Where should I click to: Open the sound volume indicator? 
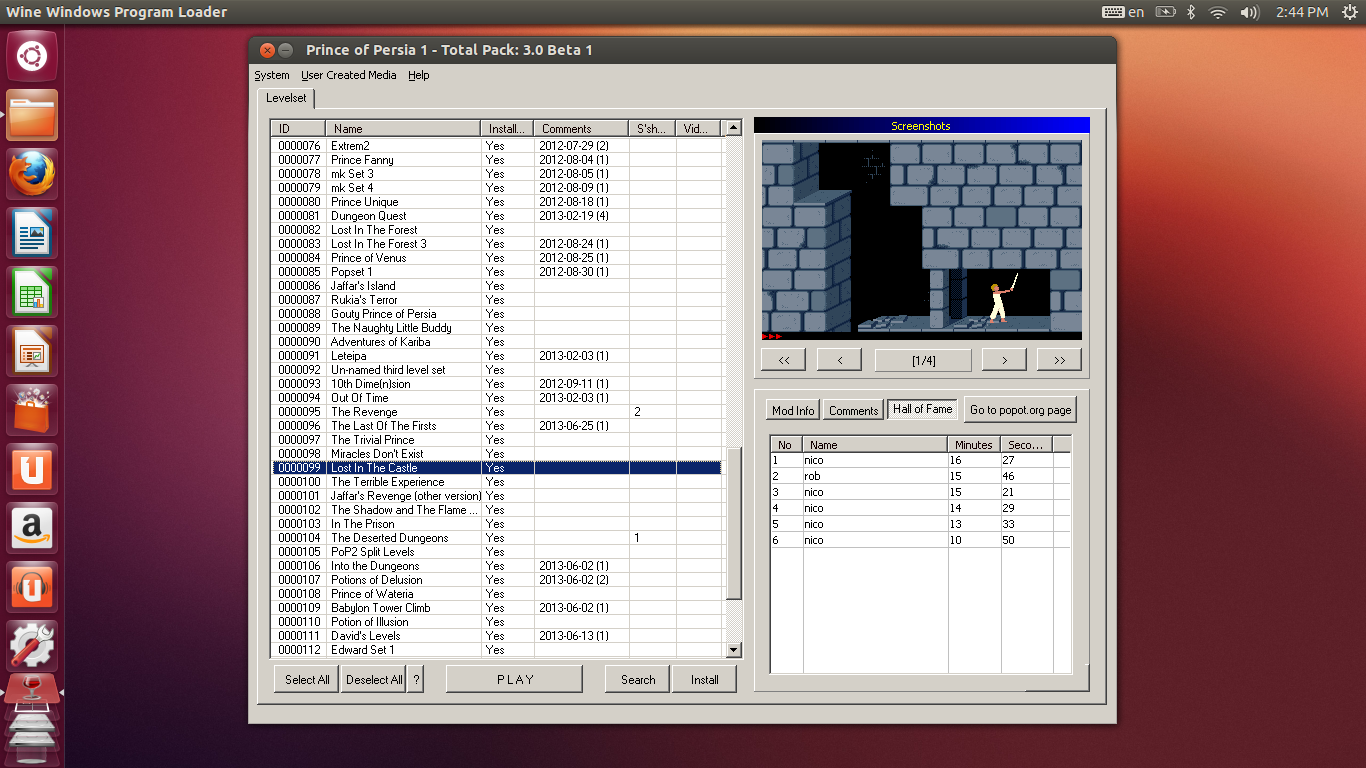point(1249,12)
